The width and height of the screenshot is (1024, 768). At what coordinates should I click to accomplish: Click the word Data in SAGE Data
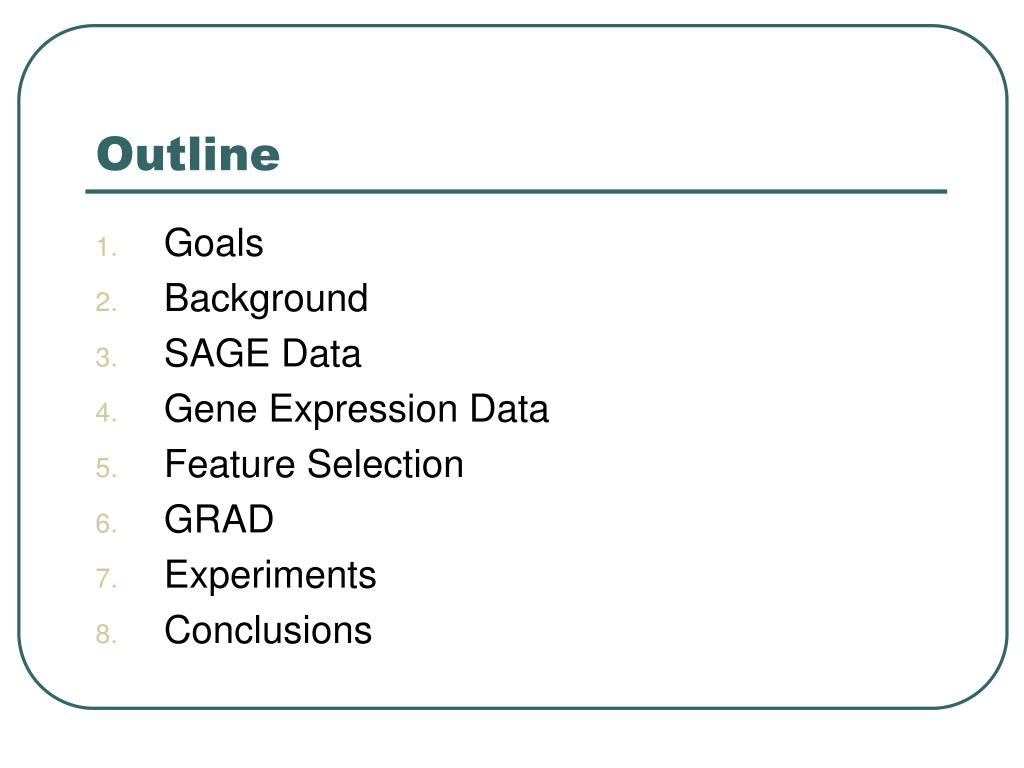pos(321,353)
